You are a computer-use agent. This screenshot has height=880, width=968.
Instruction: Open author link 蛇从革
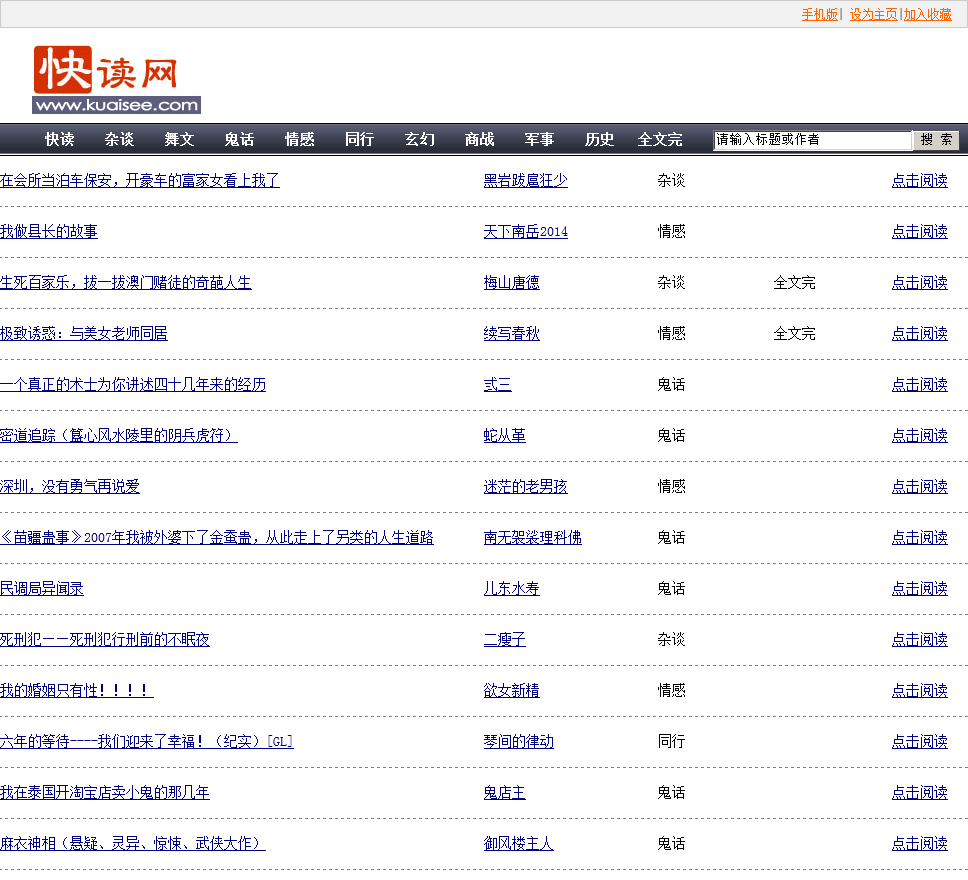tap(504, 435)
